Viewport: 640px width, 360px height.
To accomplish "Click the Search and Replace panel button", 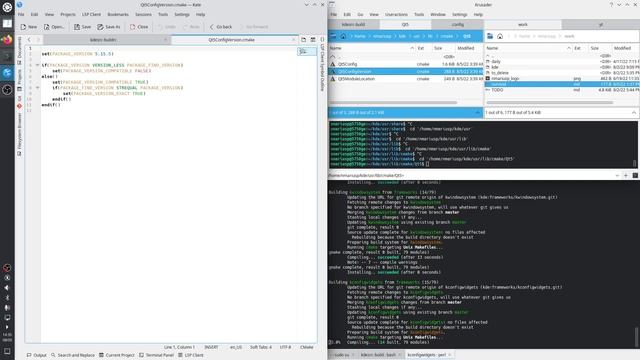I will pos(73,355).
